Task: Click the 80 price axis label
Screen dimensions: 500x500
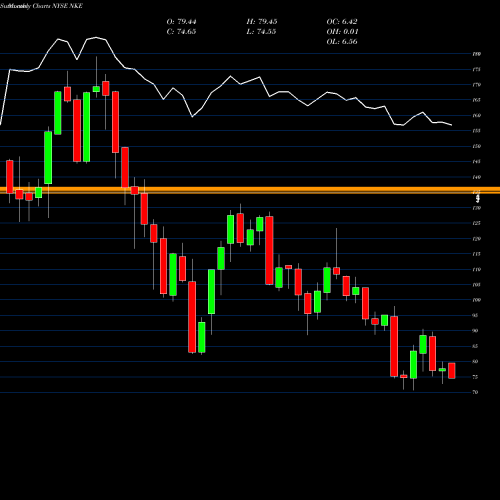Action: tap(475, 361)
